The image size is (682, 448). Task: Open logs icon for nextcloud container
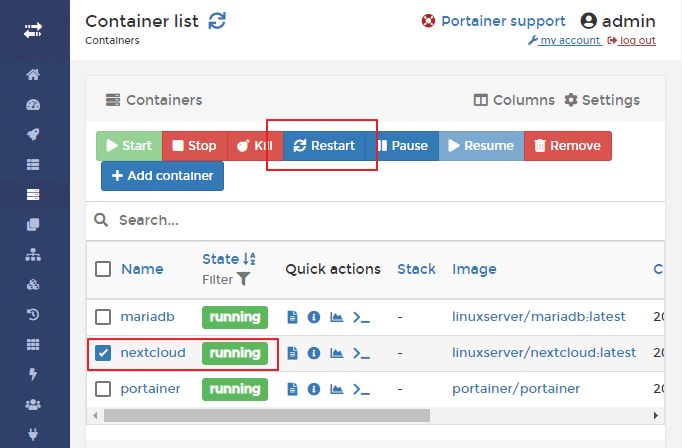pos(293,353)
